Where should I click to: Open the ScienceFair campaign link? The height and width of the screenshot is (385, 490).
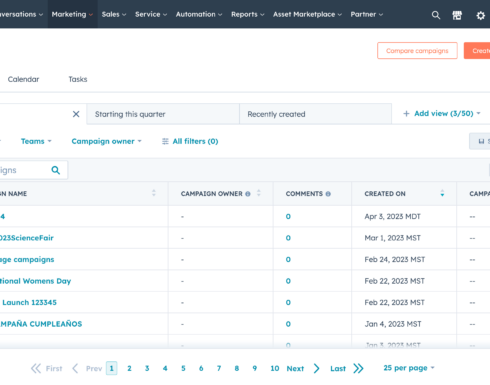coord(27,238)
